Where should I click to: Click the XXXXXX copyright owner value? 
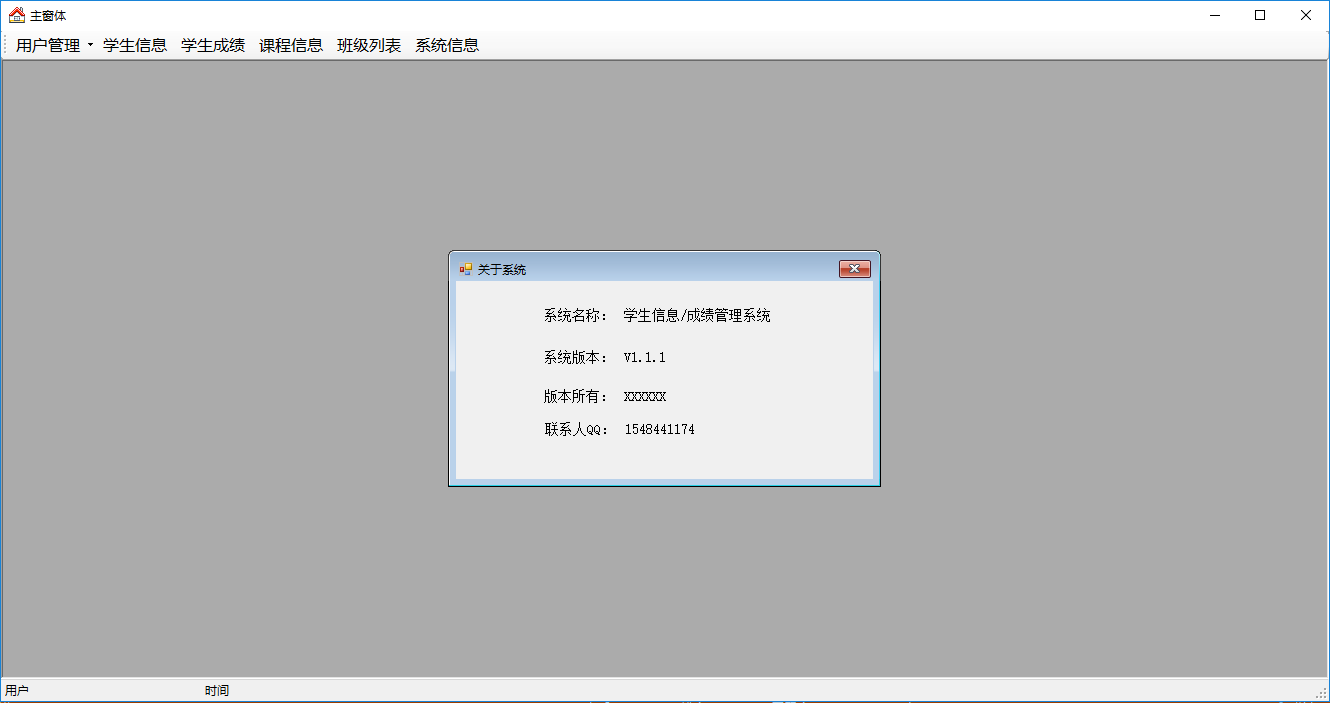tap(645, 397)
